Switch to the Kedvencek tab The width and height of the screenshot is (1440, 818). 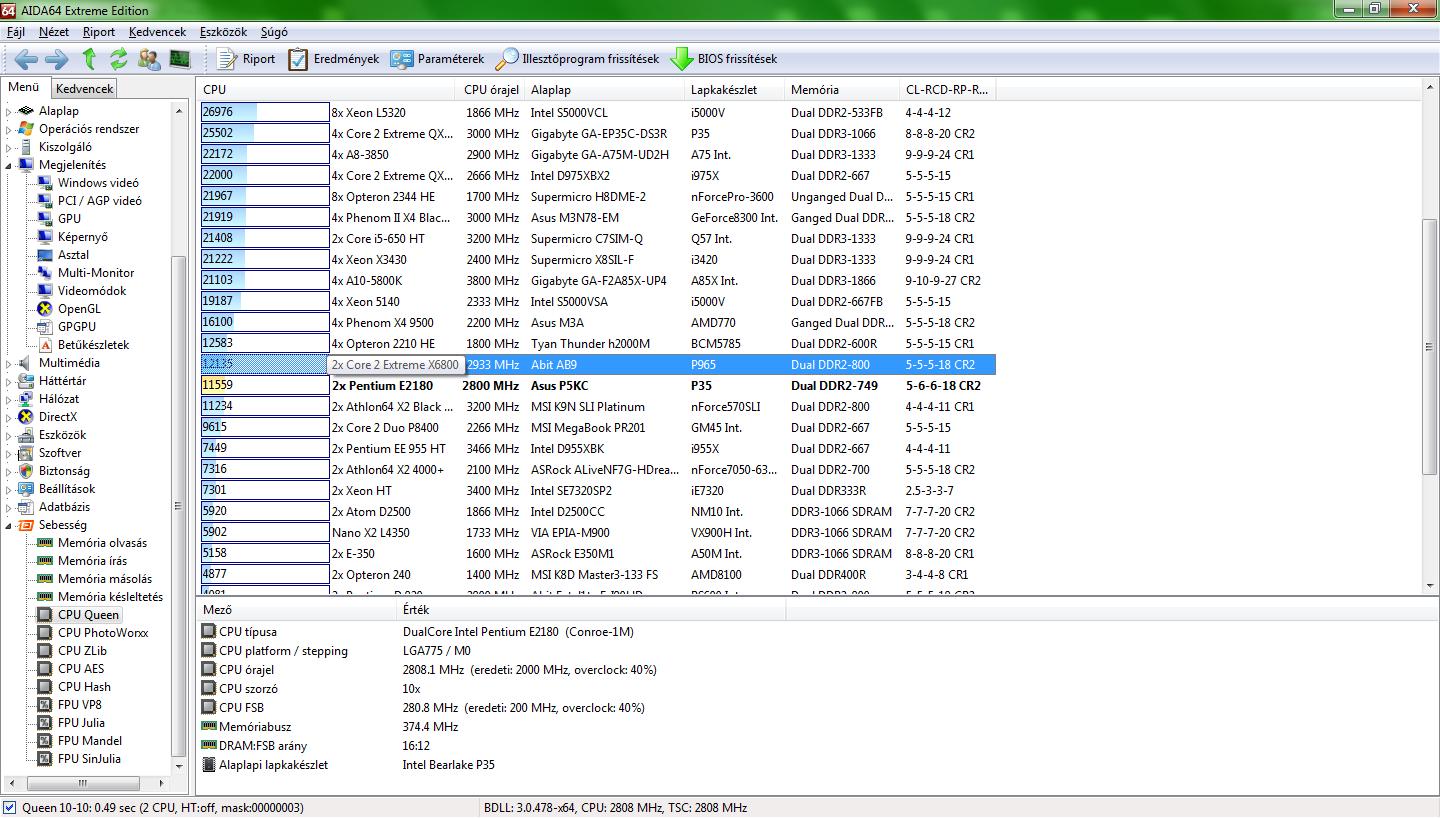84,89
